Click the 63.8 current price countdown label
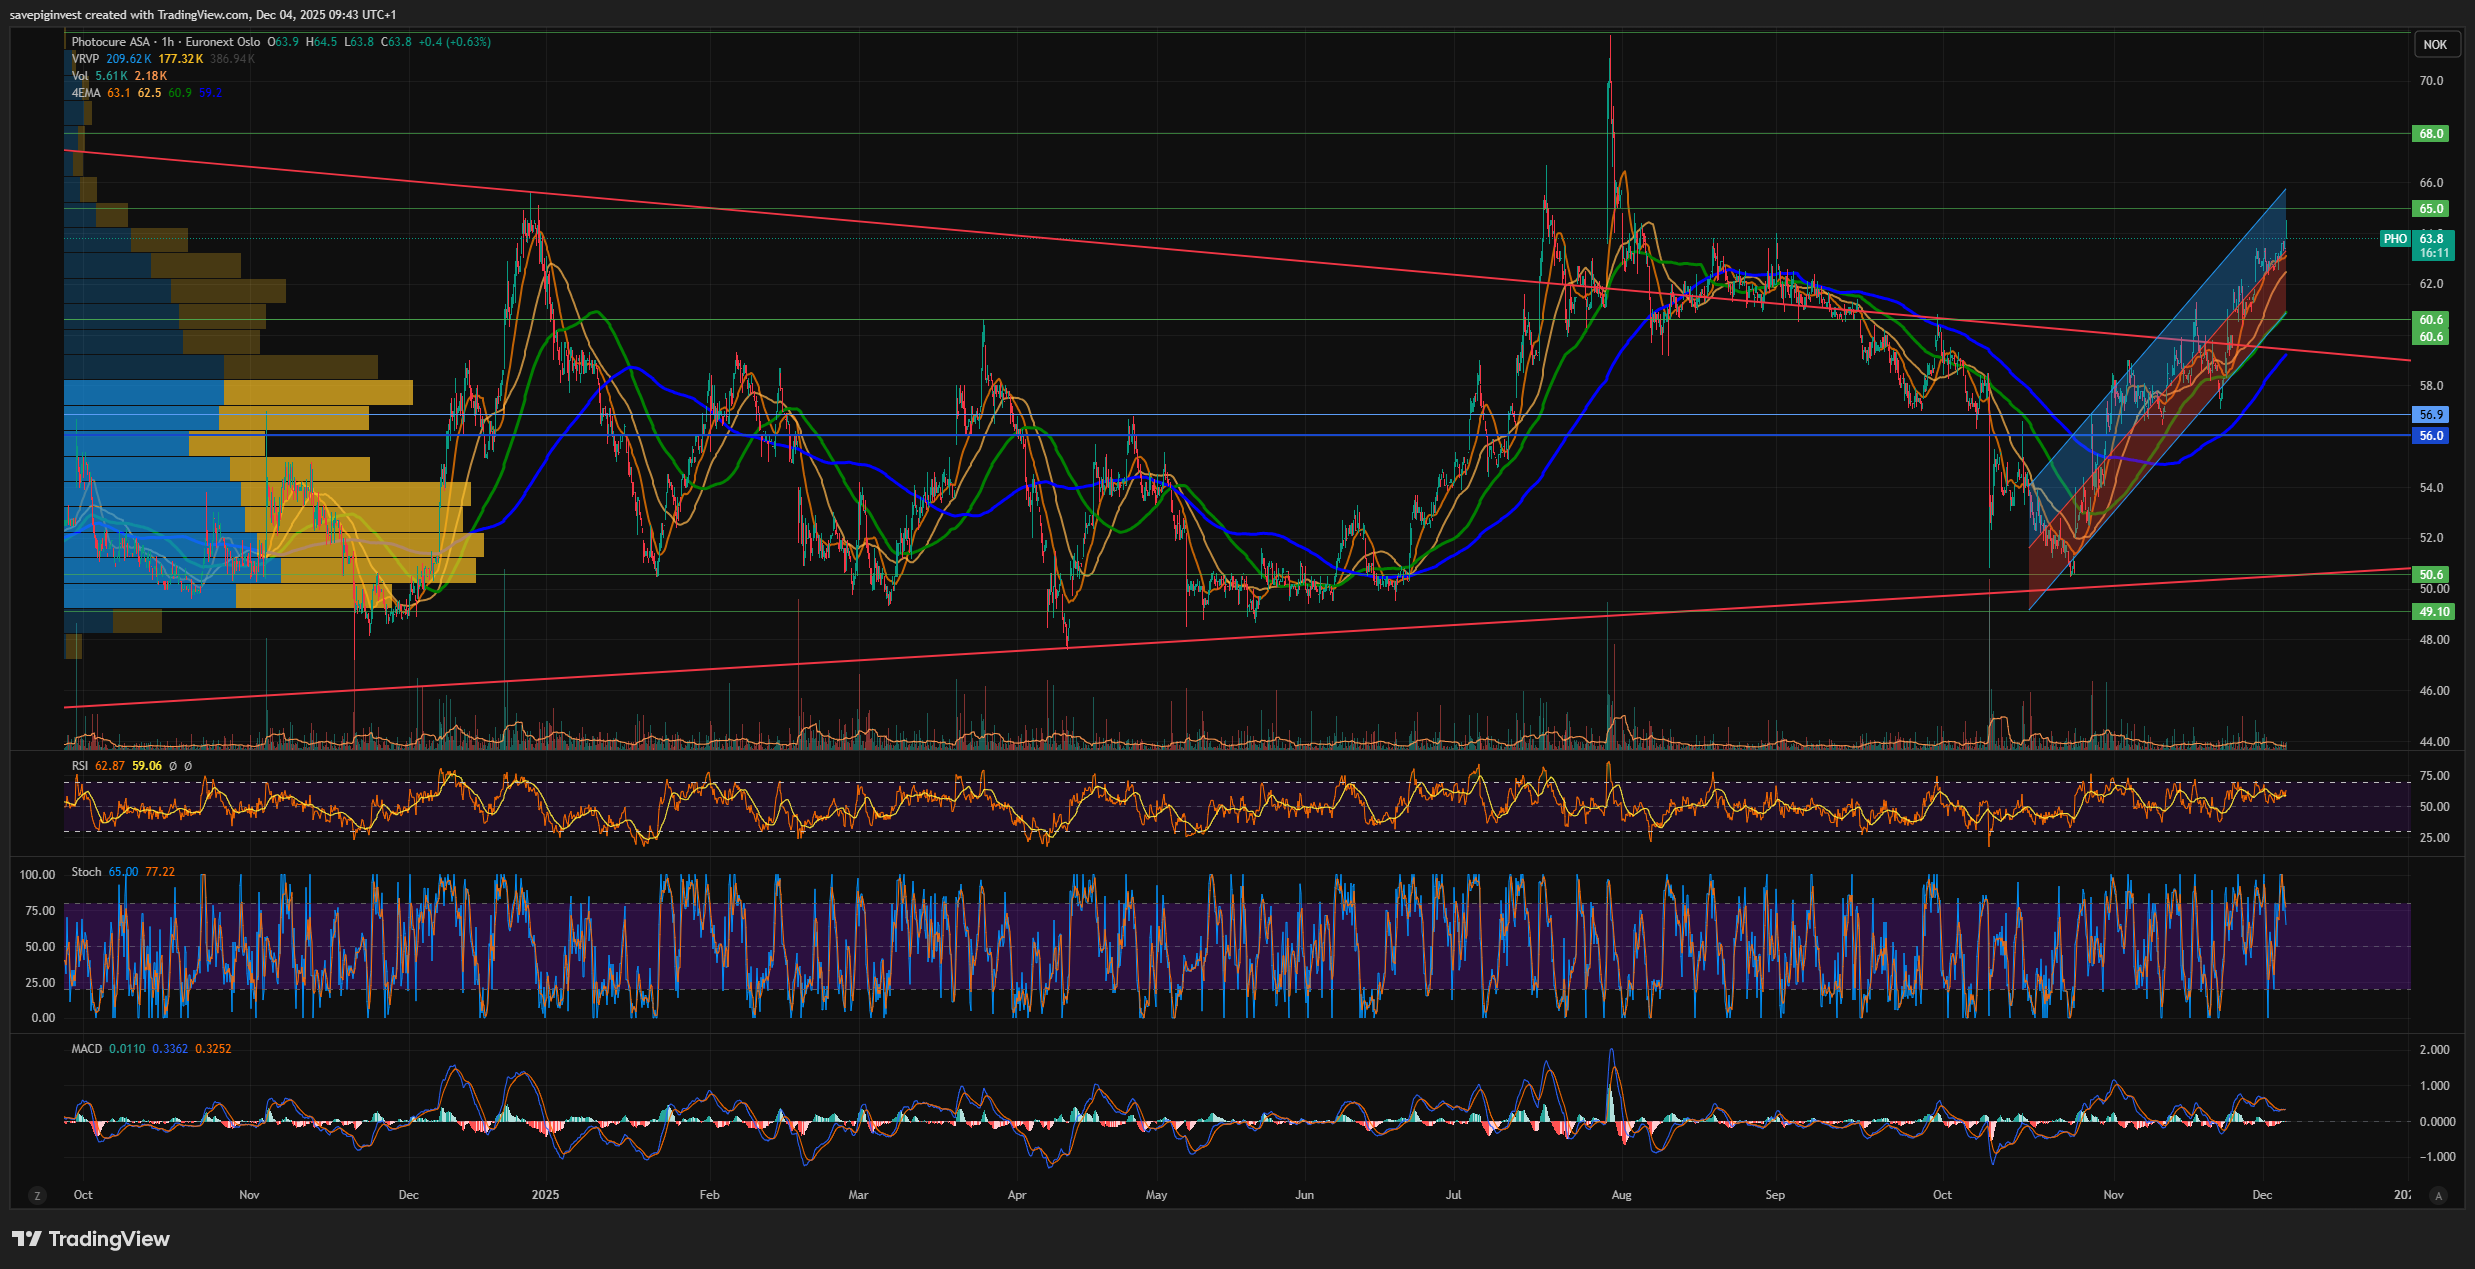 point(2434,245)
